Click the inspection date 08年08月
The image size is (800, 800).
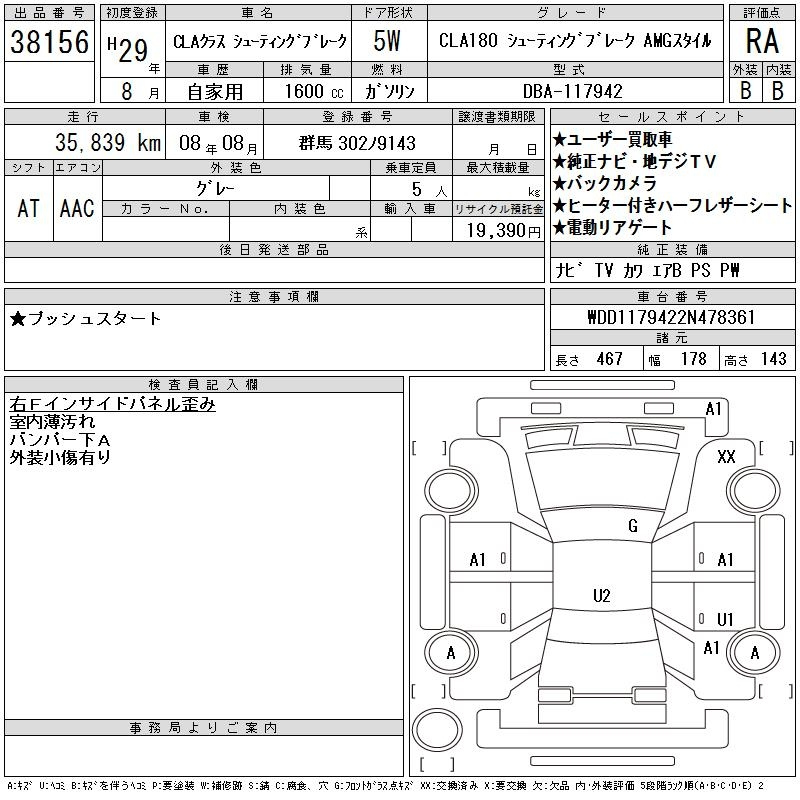point(218,143)
